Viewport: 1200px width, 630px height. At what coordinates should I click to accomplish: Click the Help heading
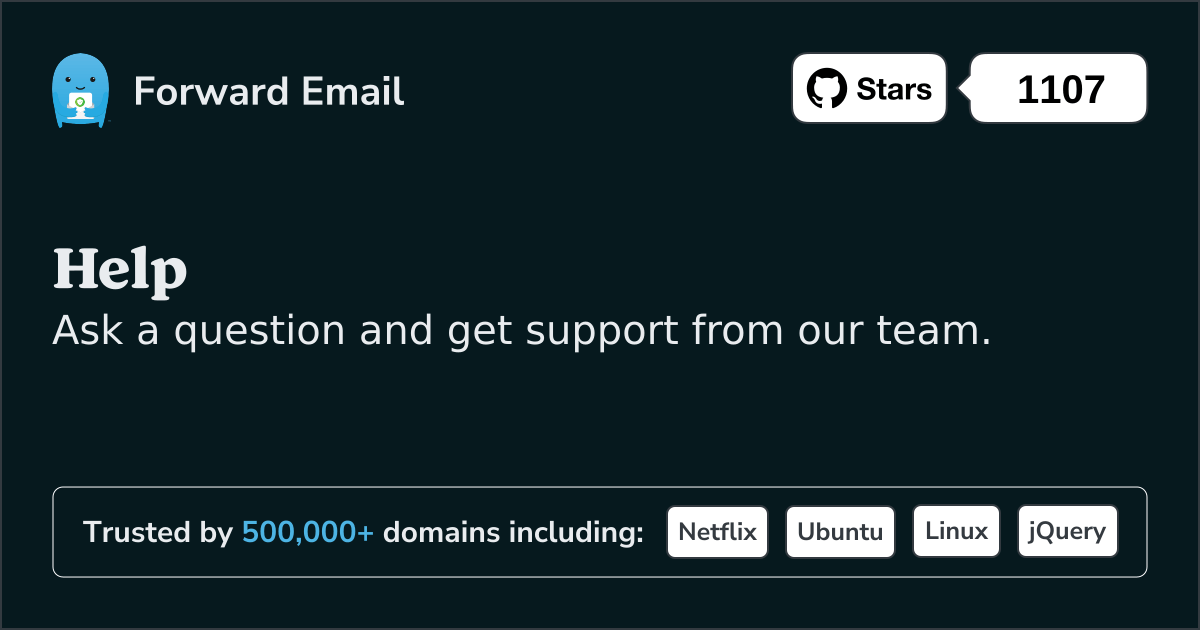pyautogui.click(x=120, y=270)
